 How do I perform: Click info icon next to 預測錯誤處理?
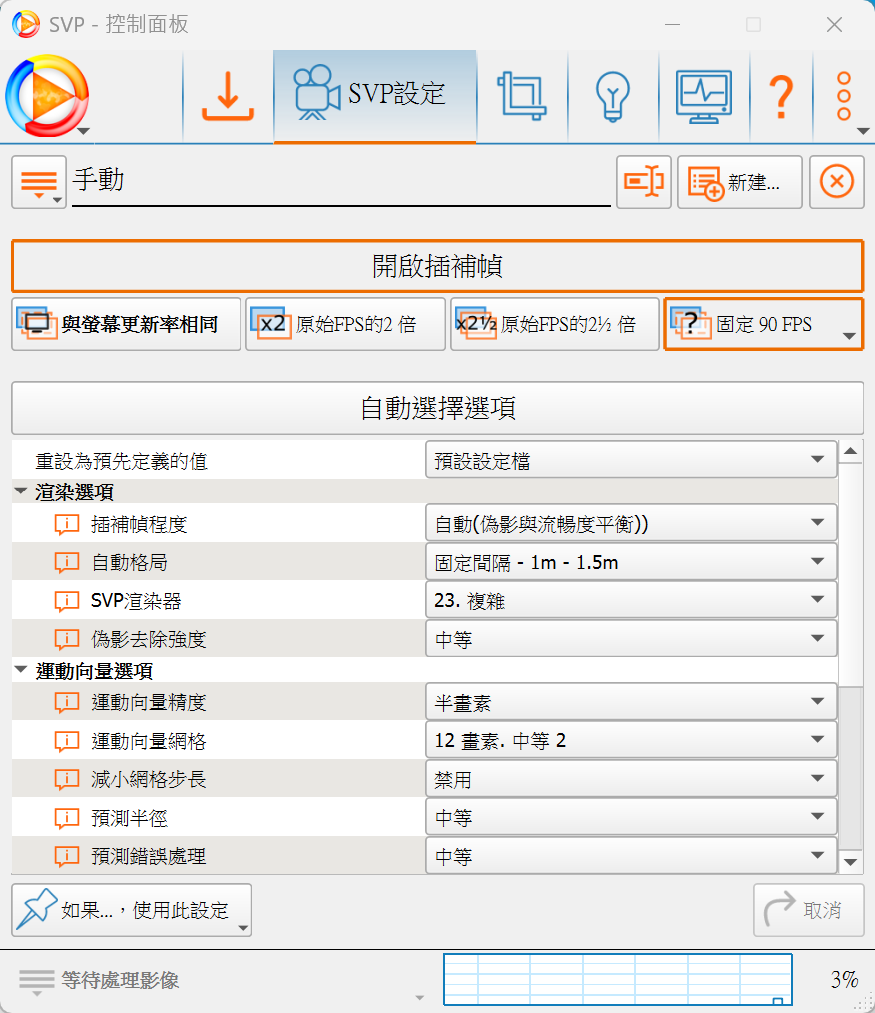click(x=67, y=856)
